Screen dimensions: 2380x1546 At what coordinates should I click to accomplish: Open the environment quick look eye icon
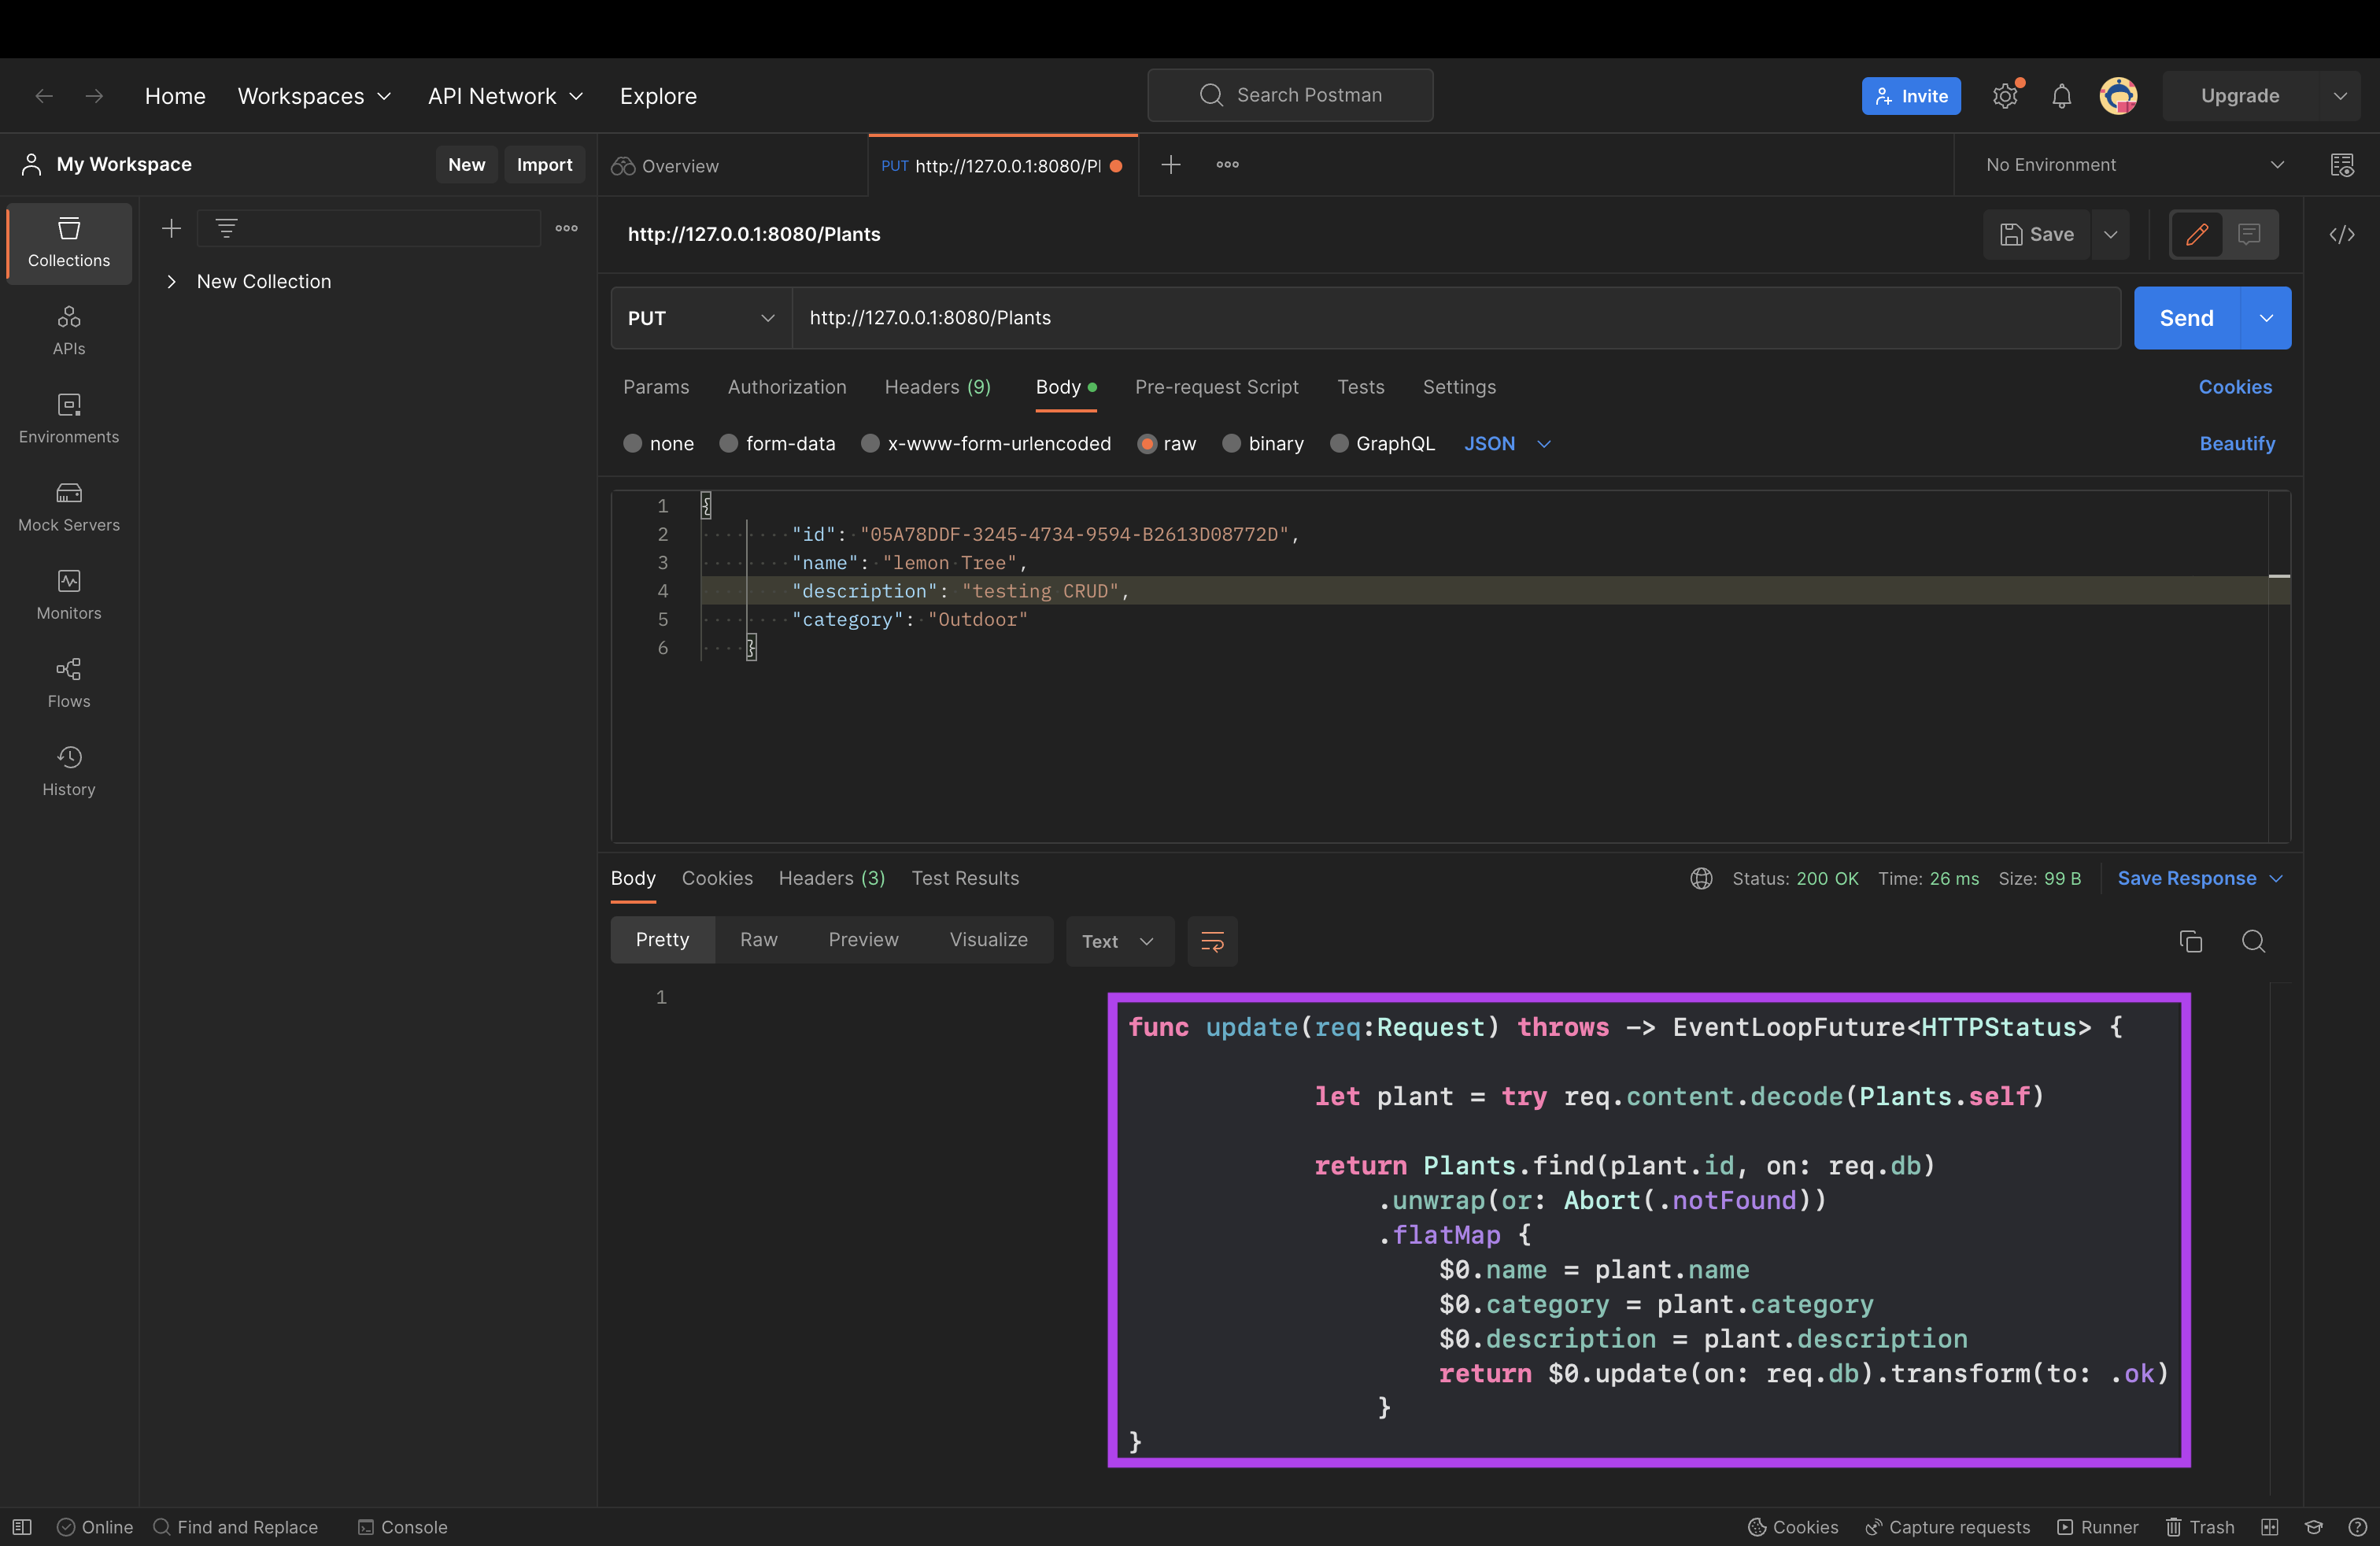(x=2344, y=165)
